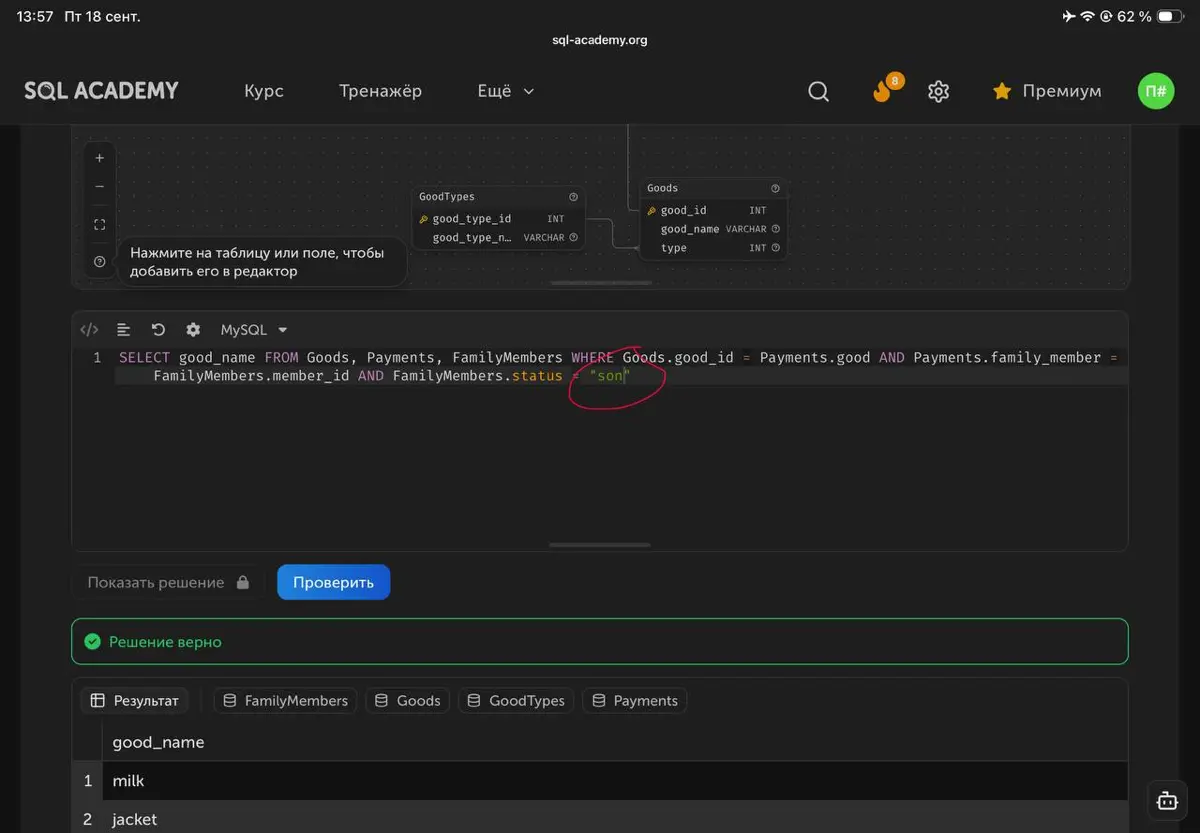Select the good_type_id key field
The width and height of the screenshot is (1200, 833).
click(498, 219)
